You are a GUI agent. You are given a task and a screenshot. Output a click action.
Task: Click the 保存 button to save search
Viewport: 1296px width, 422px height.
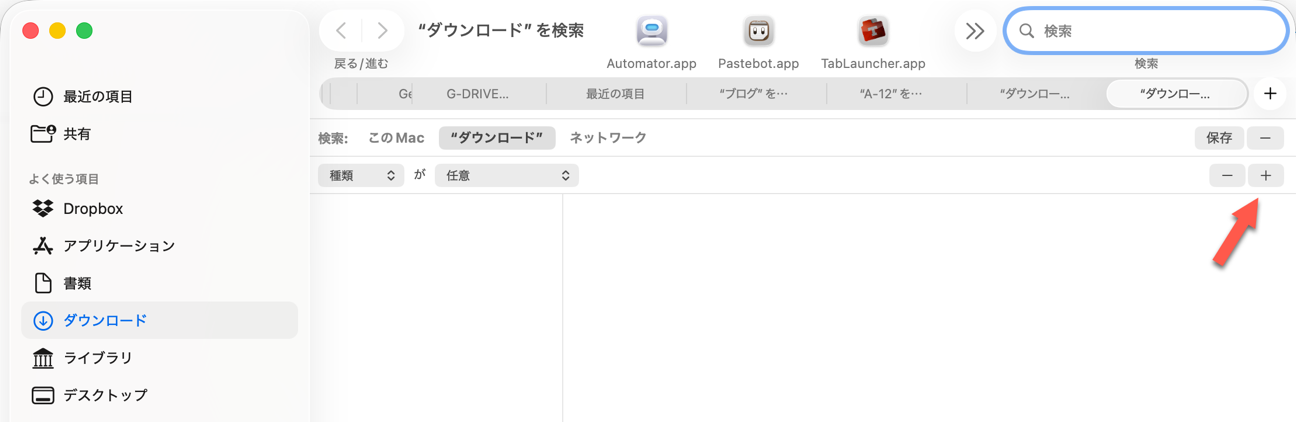1219,138
